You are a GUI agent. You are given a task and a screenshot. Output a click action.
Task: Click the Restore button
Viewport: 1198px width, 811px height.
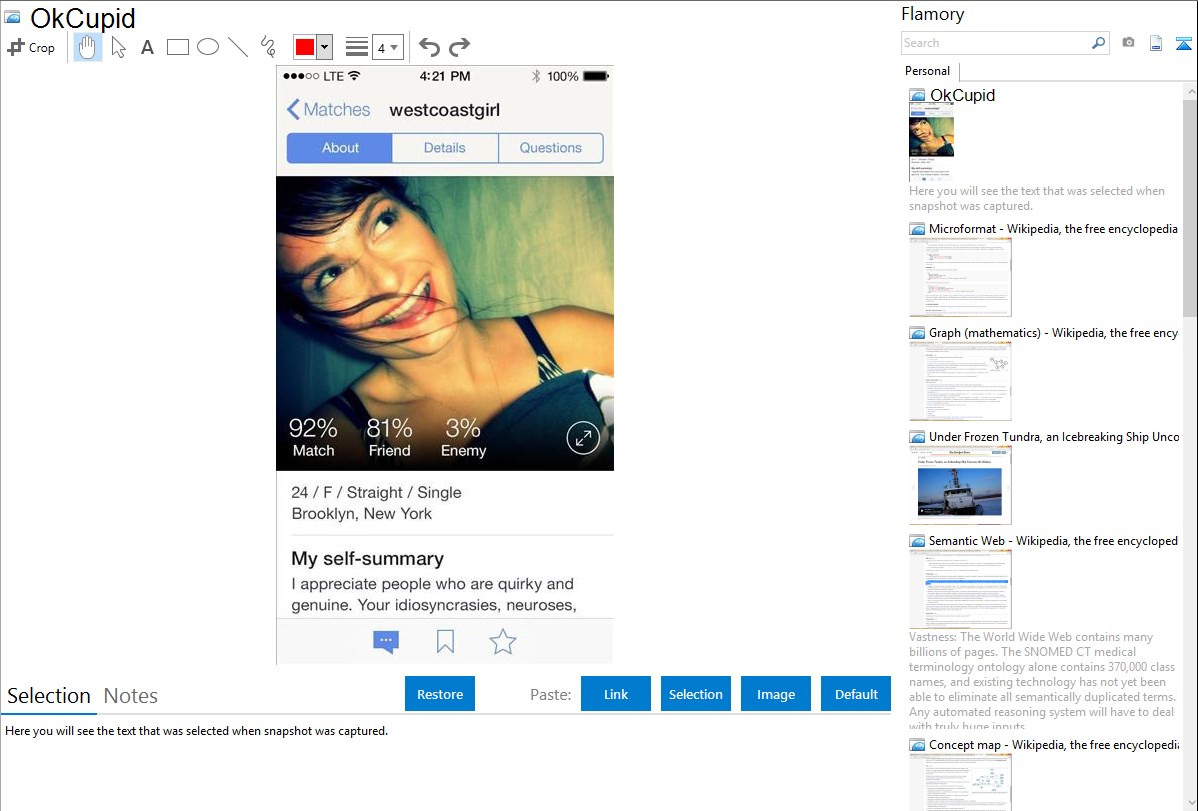pos(440,694)
